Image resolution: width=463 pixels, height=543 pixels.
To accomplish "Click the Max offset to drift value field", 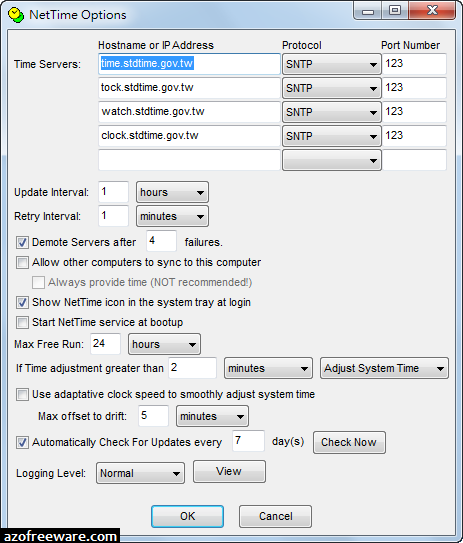I will 153,416.
